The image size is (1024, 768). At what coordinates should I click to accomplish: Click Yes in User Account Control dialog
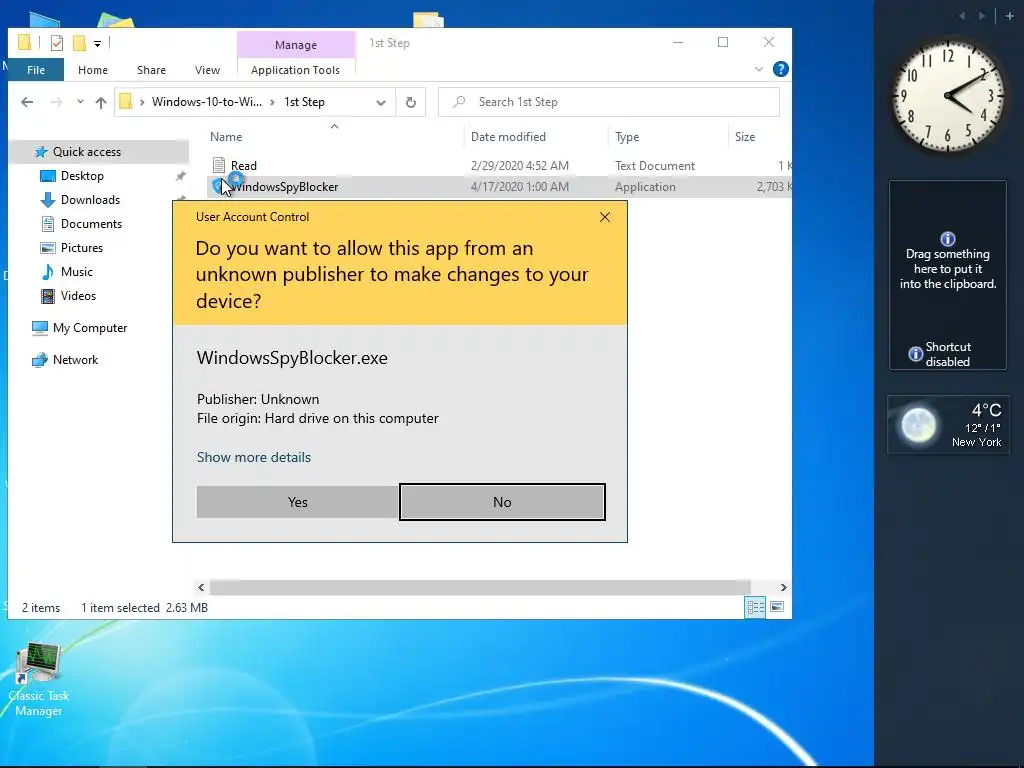(x=297, y=502)
